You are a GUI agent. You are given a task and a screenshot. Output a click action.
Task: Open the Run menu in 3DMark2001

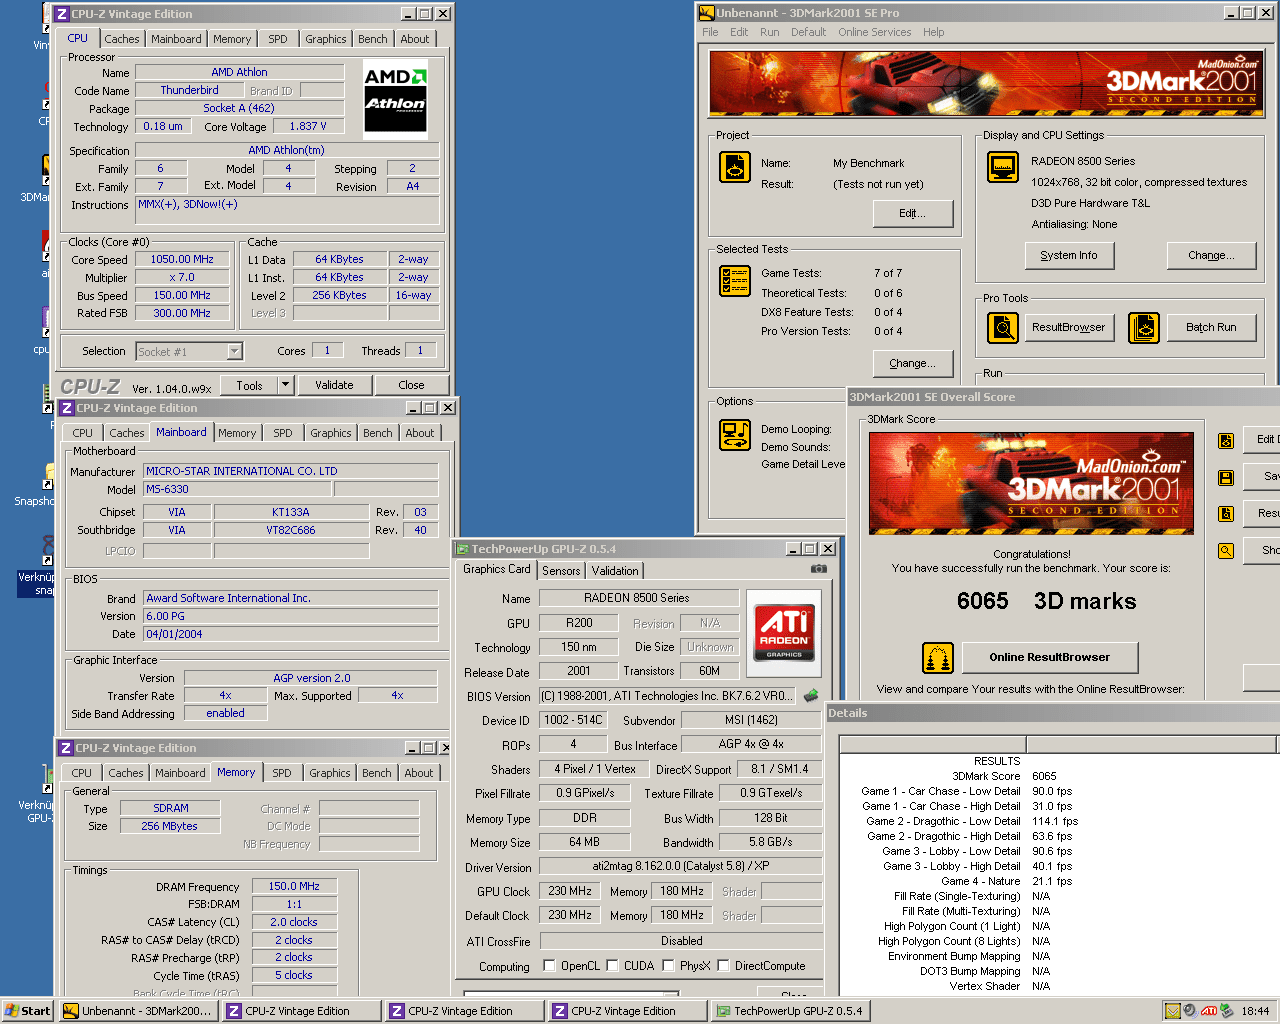coord(769,32)
